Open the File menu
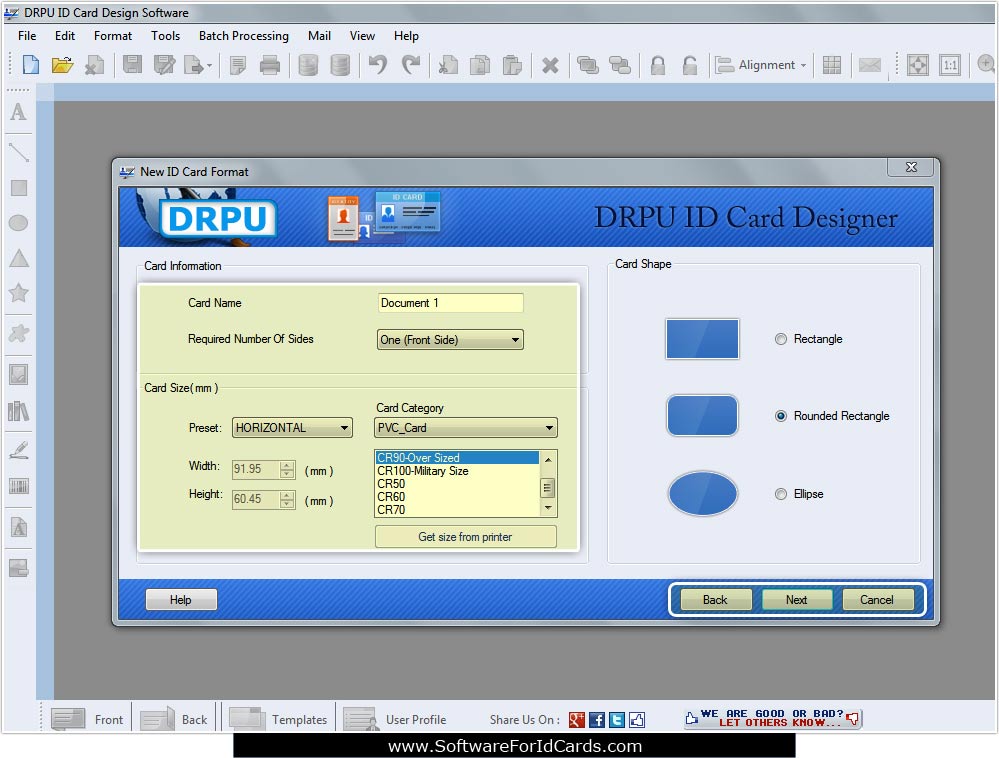The width and height of the screenshot is (999, 758). [27, 36]
